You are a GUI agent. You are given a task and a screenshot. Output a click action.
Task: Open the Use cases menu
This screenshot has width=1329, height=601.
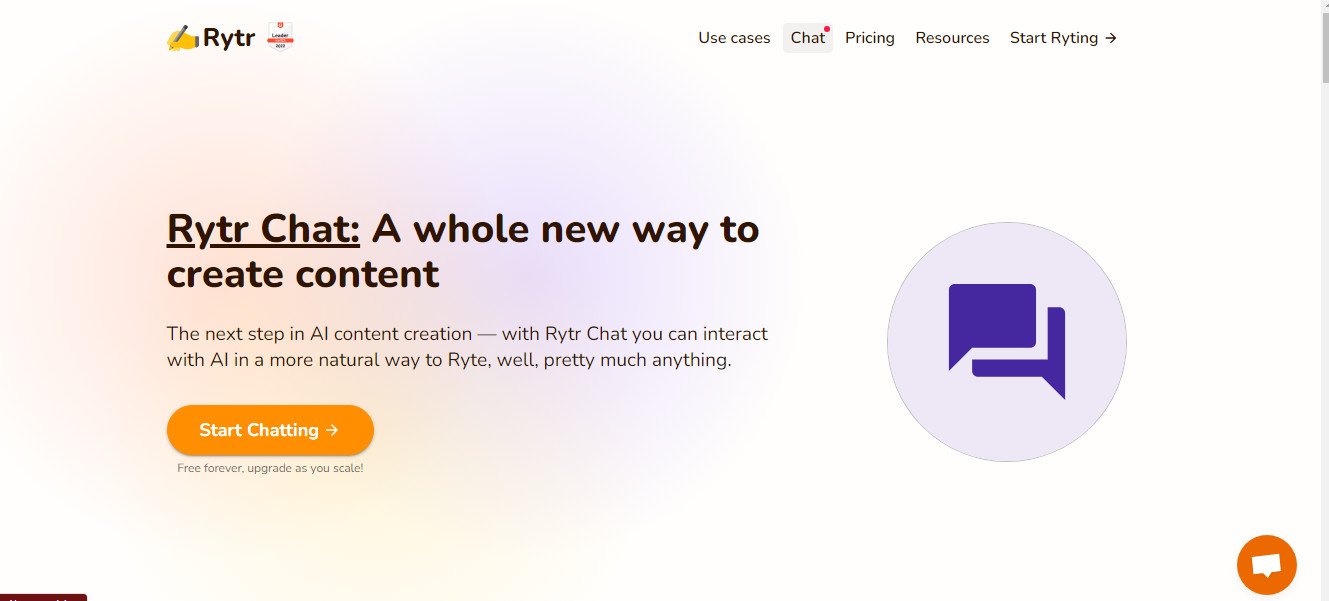pyautogui.click(x=734, y=38)
